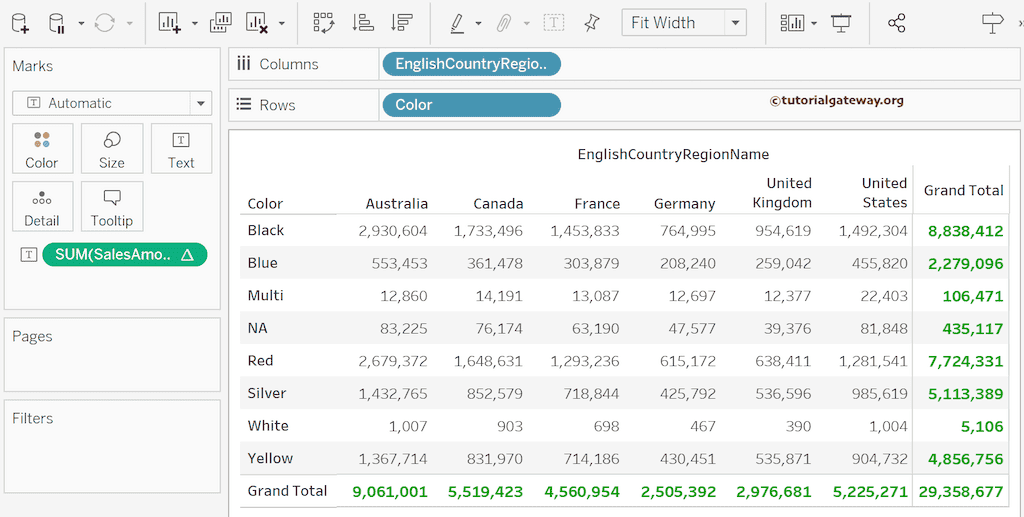Screen dimensions: 1024x517
Task: Click the Share workbook icon
Action: (896, 22)
